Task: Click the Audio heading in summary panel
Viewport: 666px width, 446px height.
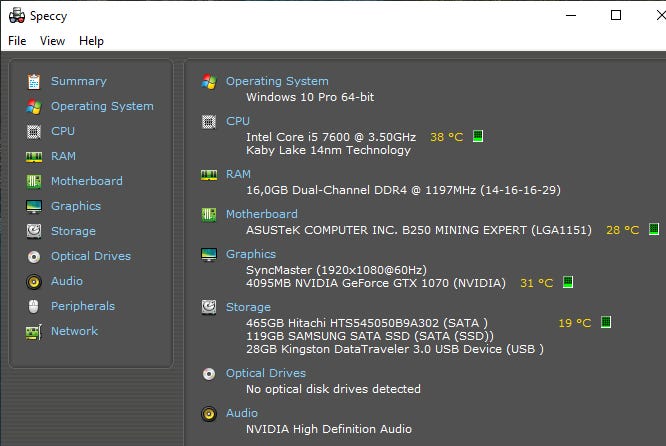Action: [242, 413]
